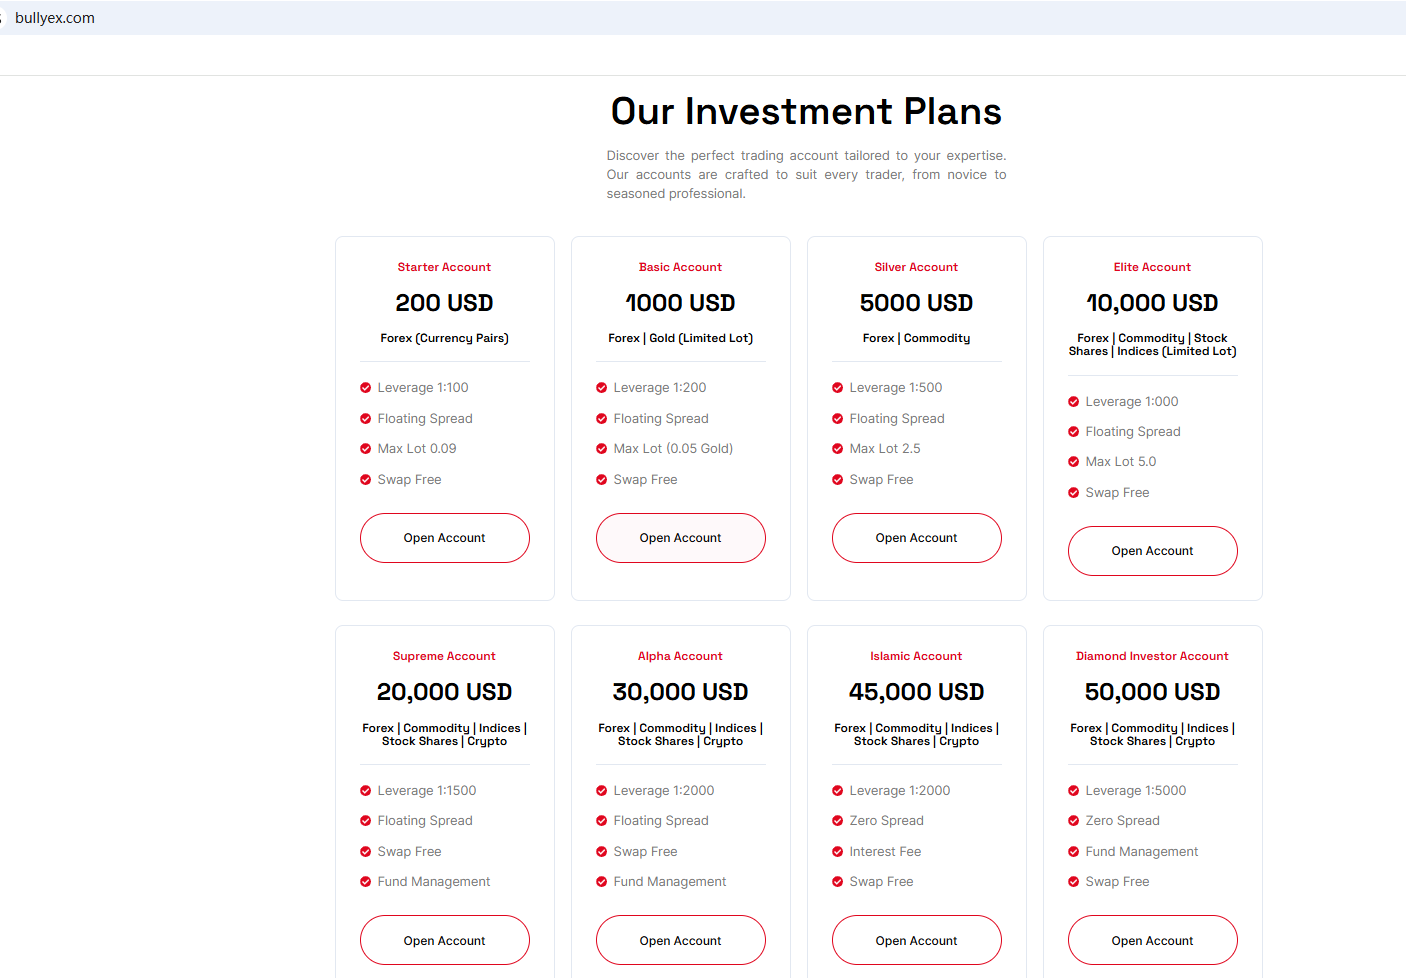Image resolution: width=1406 pixels, height=978 pixels.
Task: Click the Our Investment Plans heading
Action: [x=806, y=111]
